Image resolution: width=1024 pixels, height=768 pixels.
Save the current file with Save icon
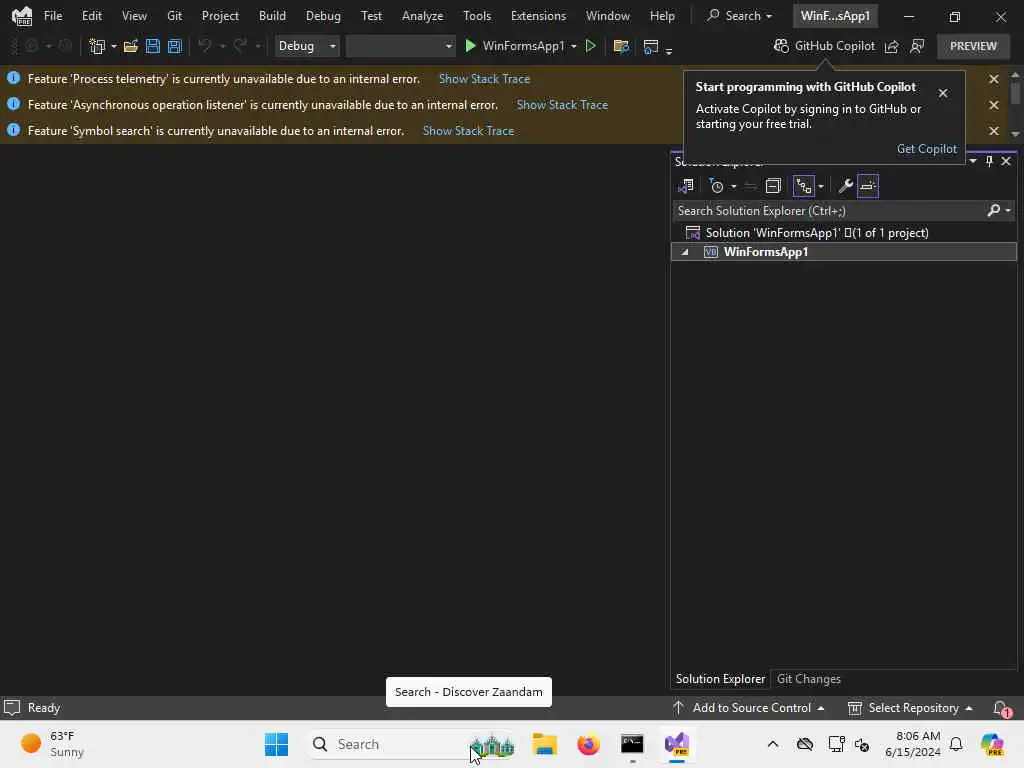pyautogui.click(x=153, y=46)
